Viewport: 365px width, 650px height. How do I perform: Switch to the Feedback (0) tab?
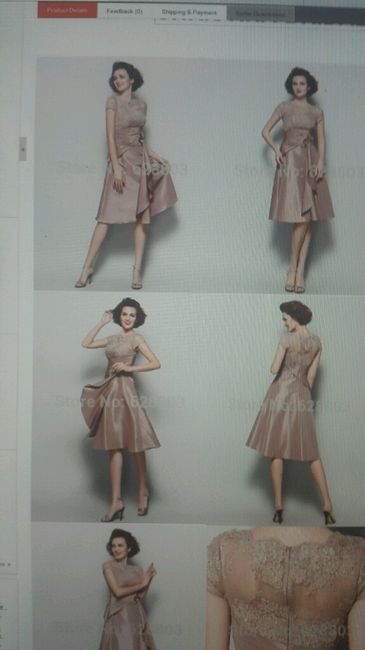point(124,11)
